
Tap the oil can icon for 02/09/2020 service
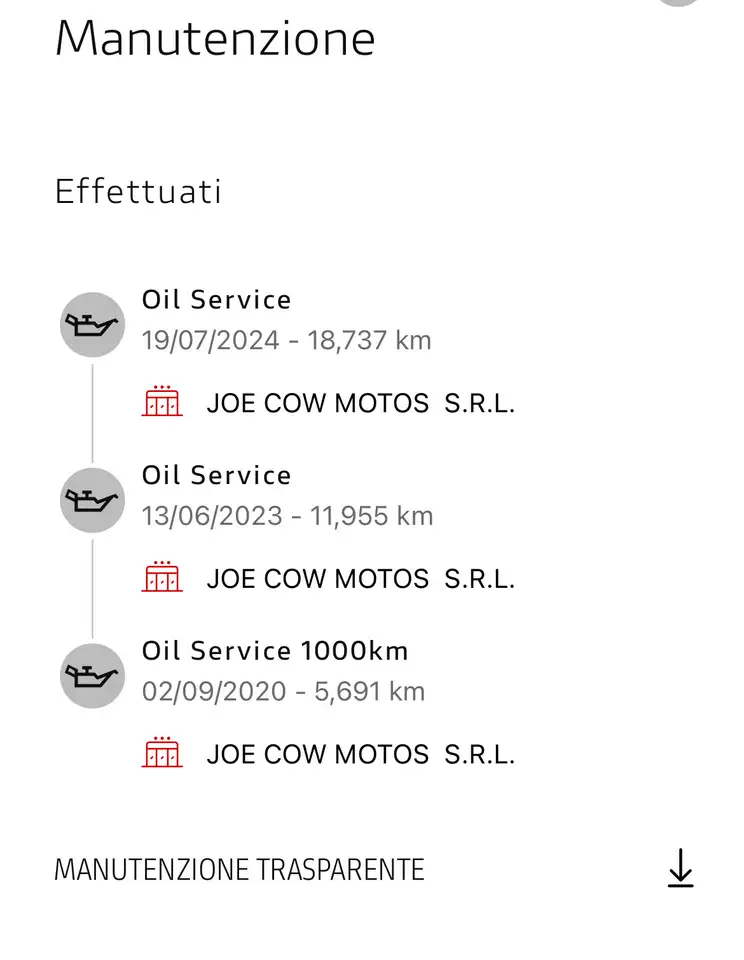click(92, 676)
